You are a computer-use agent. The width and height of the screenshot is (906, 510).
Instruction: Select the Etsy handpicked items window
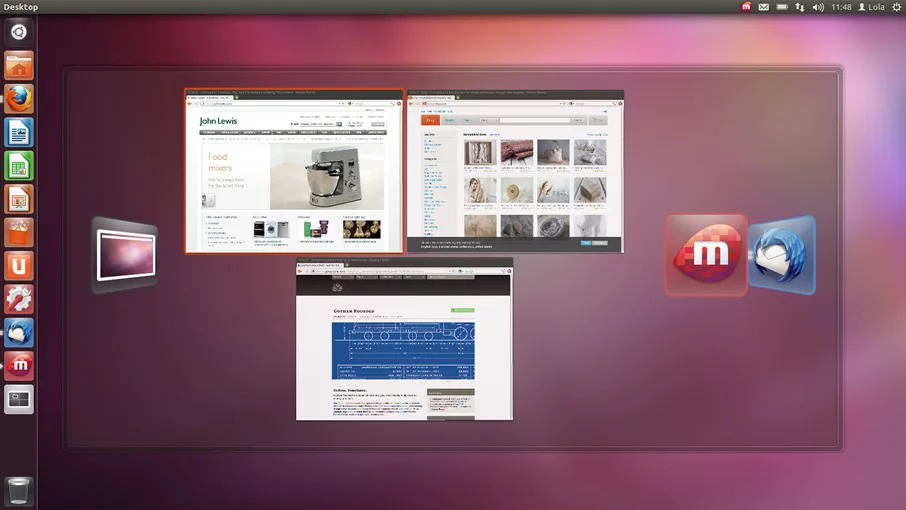point(515,171)
